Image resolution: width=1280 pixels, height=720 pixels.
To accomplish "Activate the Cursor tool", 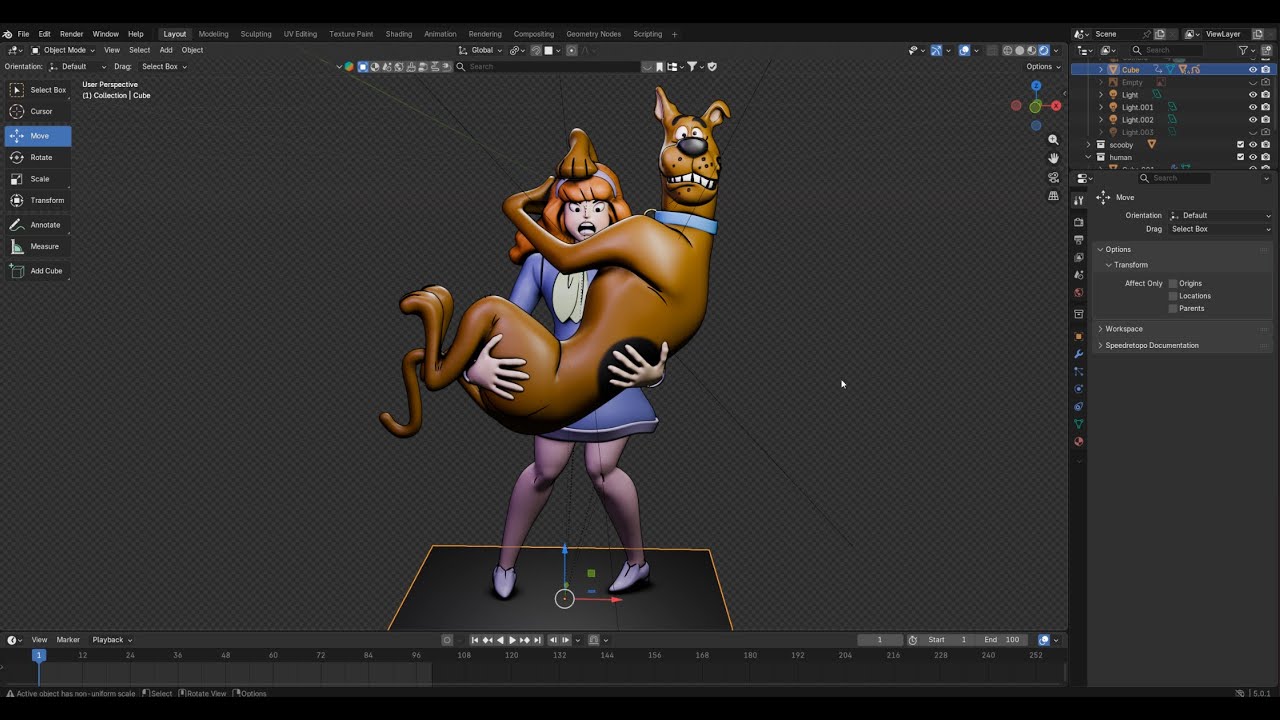I will click(x=38, y=111).
